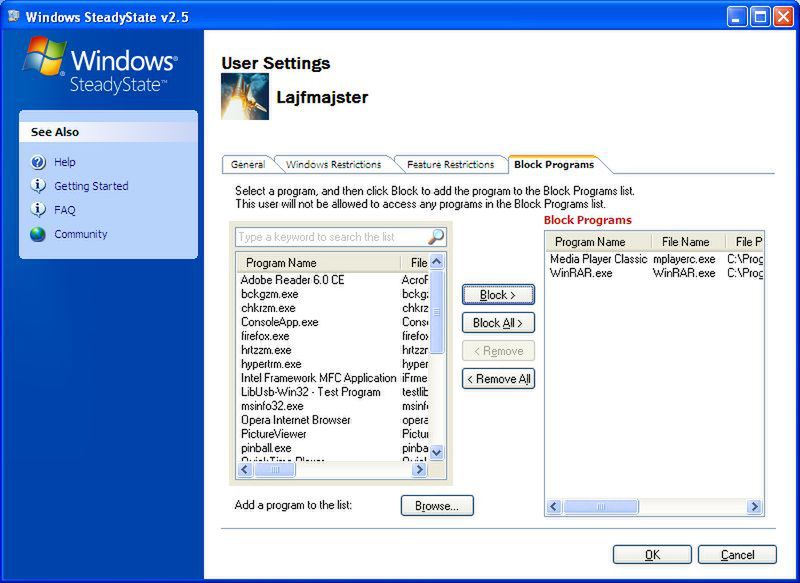Select Intel Framework MFC Application row

click(334, 378)
